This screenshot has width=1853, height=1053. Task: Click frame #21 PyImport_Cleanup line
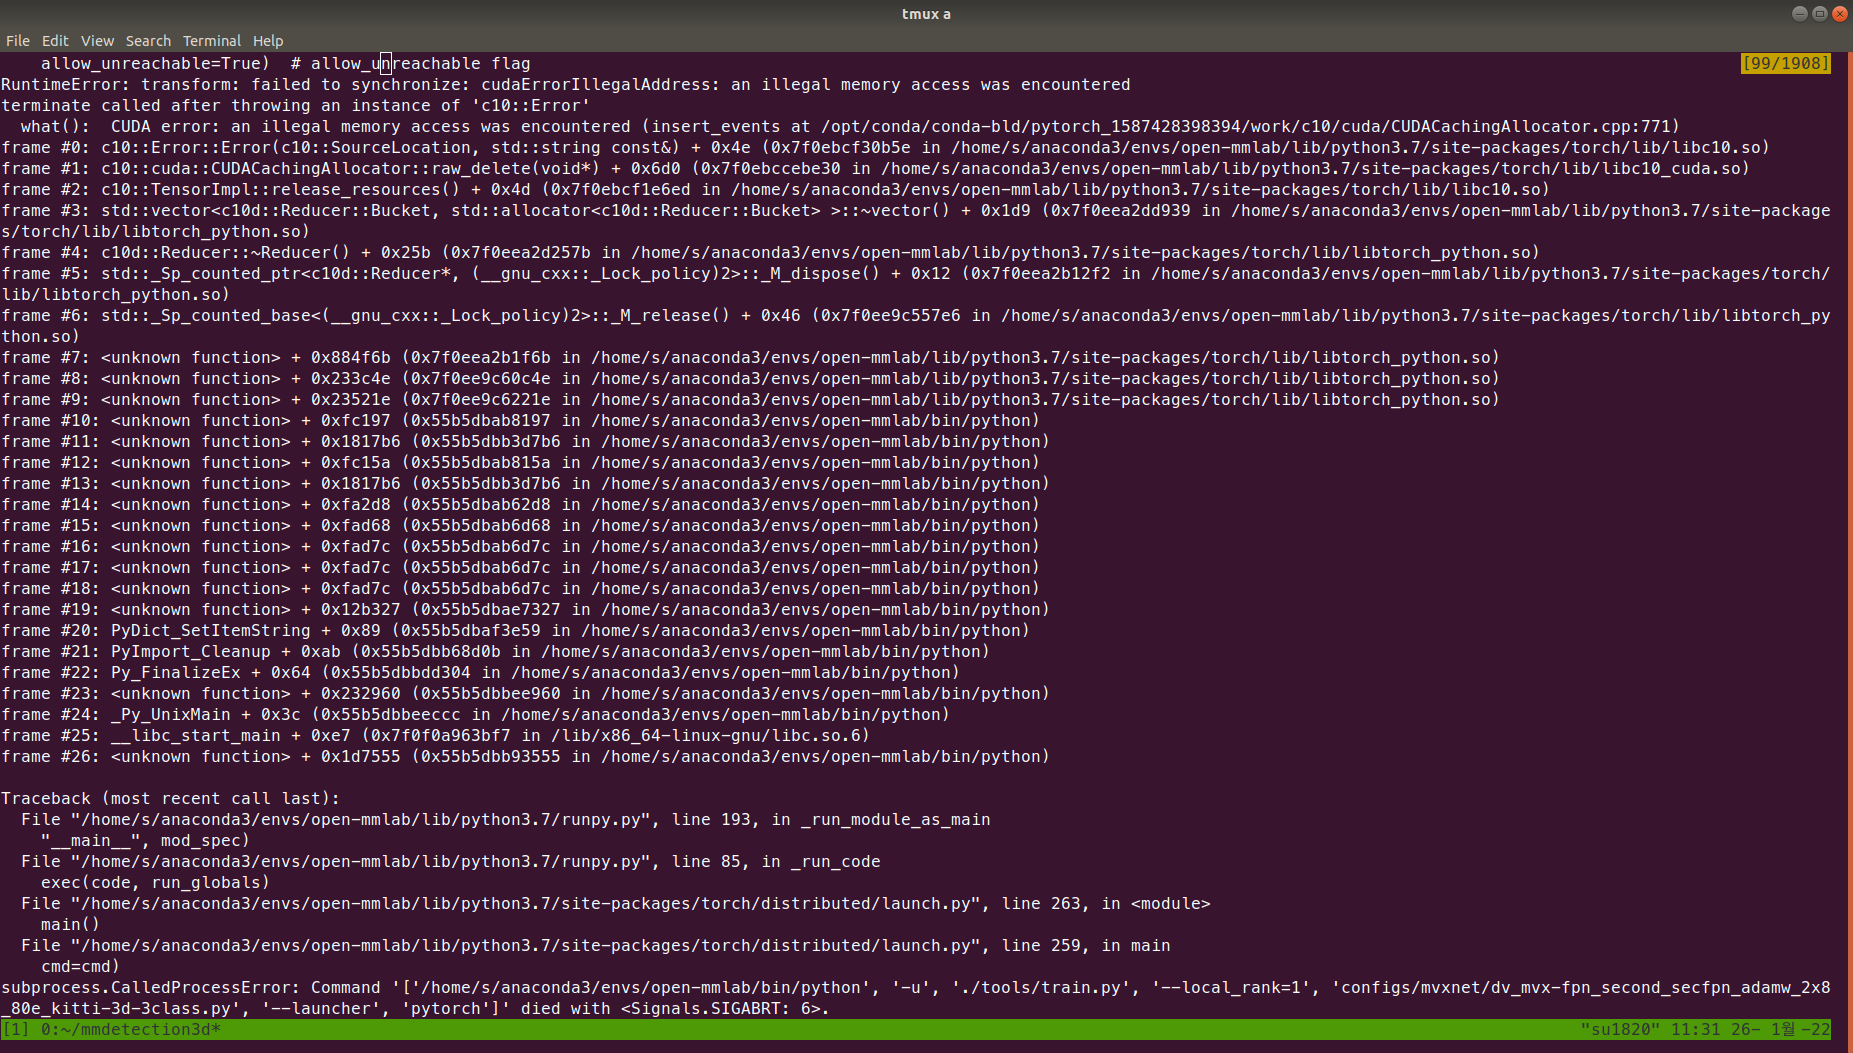[x=496, y=652]
